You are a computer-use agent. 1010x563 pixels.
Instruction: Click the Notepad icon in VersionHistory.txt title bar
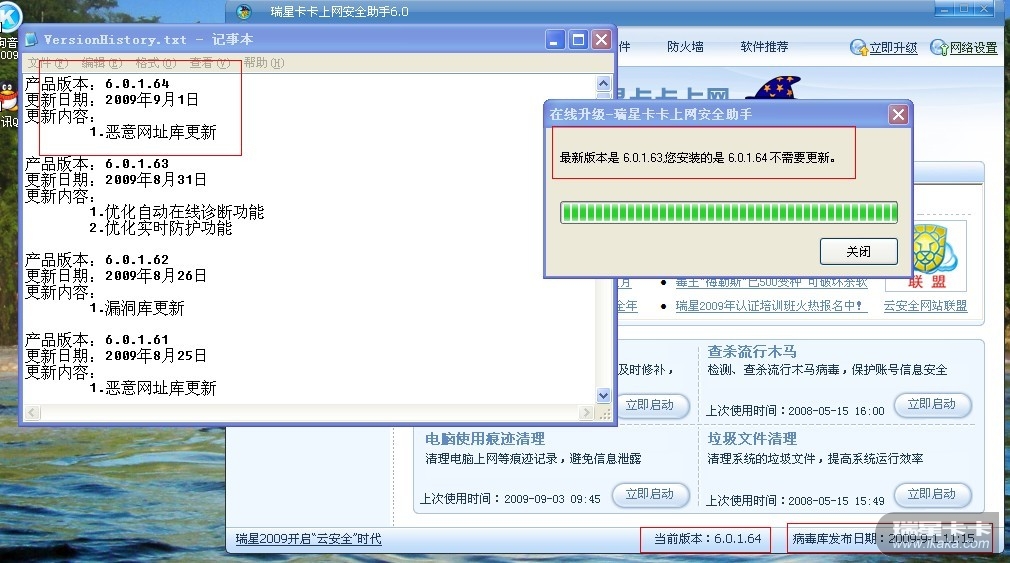[x=31, y=40]
